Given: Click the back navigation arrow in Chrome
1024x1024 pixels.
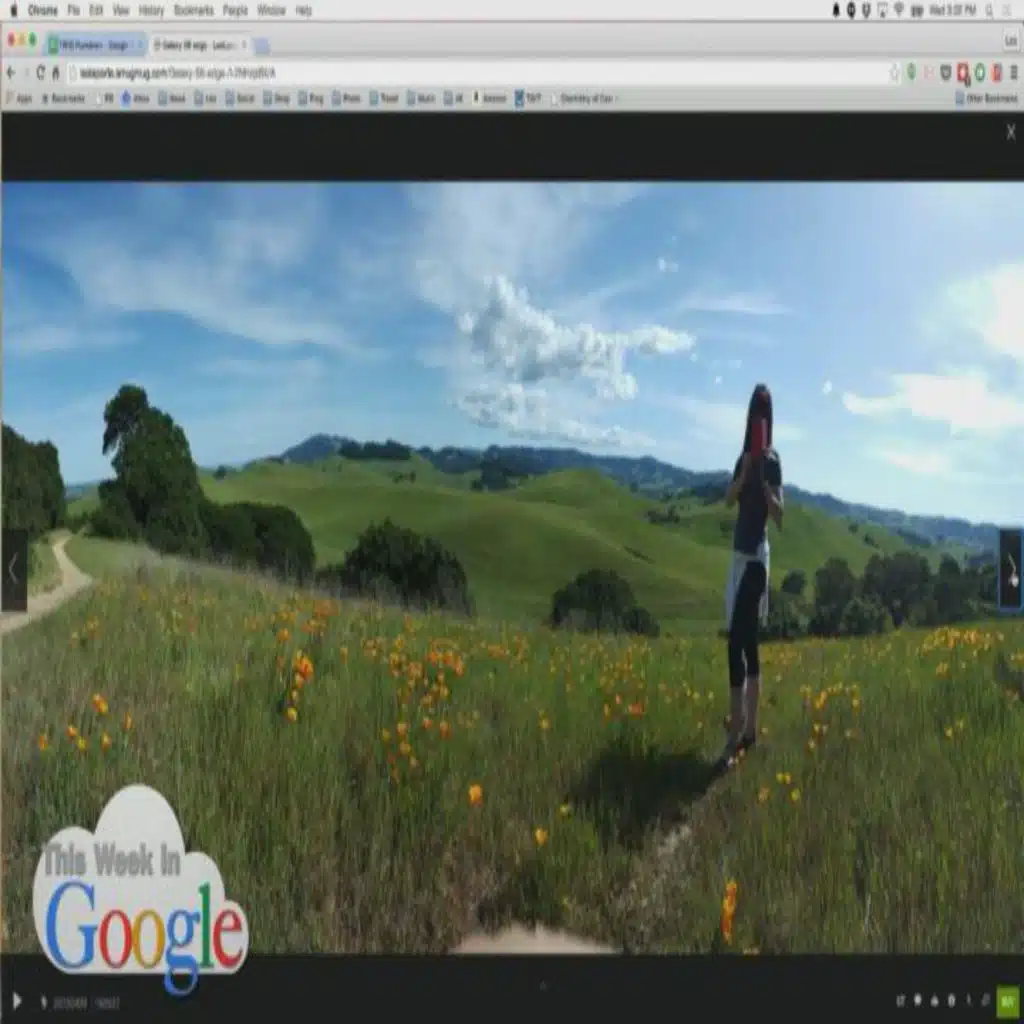Looking at the screenshot, I should pyautogui.click(x=12, y=72).
